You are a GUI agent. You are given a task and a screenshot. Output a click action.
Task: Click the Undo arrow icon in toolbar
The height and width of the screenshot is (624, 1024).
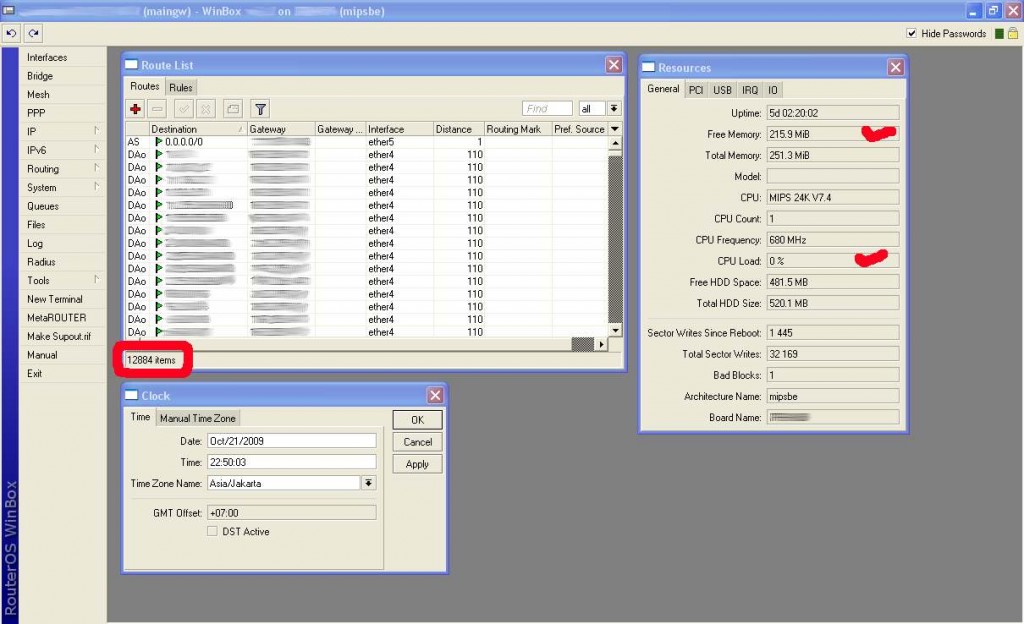pyautogui.click(x=11, y=33)
